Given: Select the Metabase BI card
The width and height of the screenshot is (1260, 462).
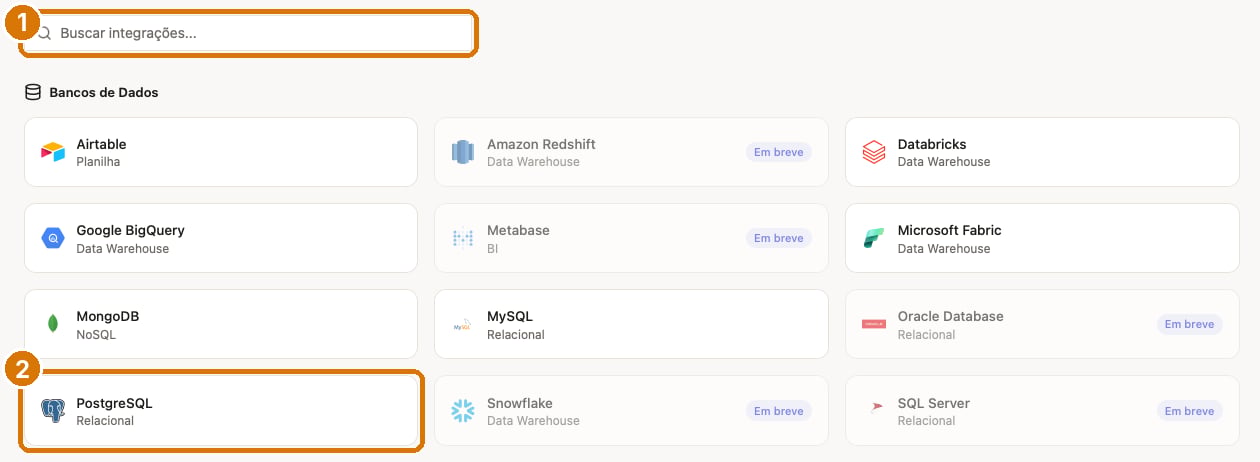Looking at the screenshot, I should tap(631, 238).
